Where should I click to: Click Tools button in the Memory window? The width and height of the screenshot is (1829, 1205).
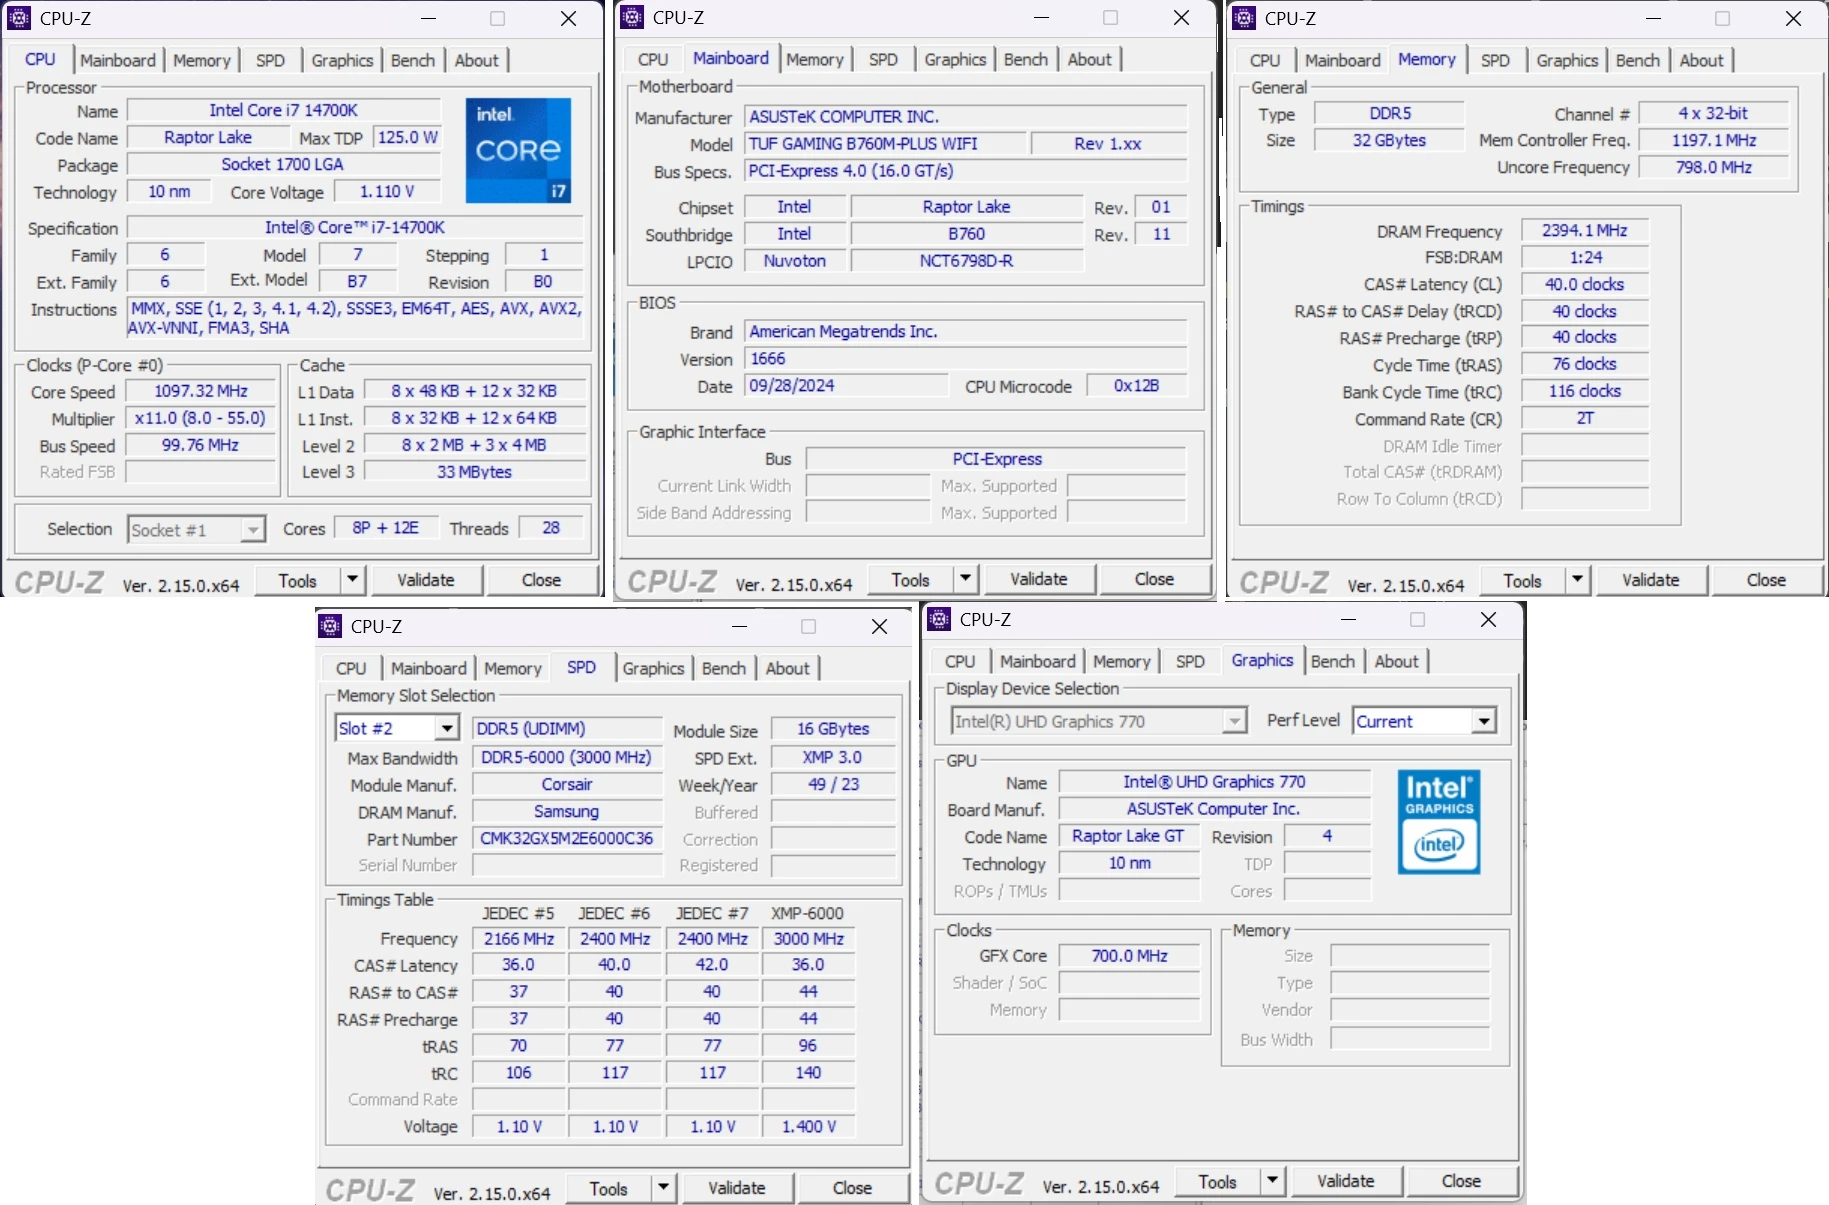1523,580
